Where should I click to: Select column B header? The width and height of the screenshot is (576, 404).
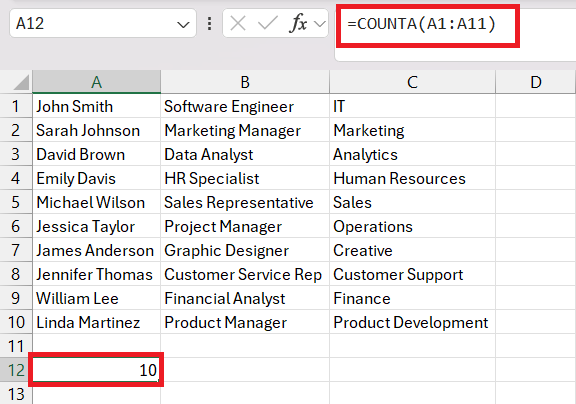245,82
